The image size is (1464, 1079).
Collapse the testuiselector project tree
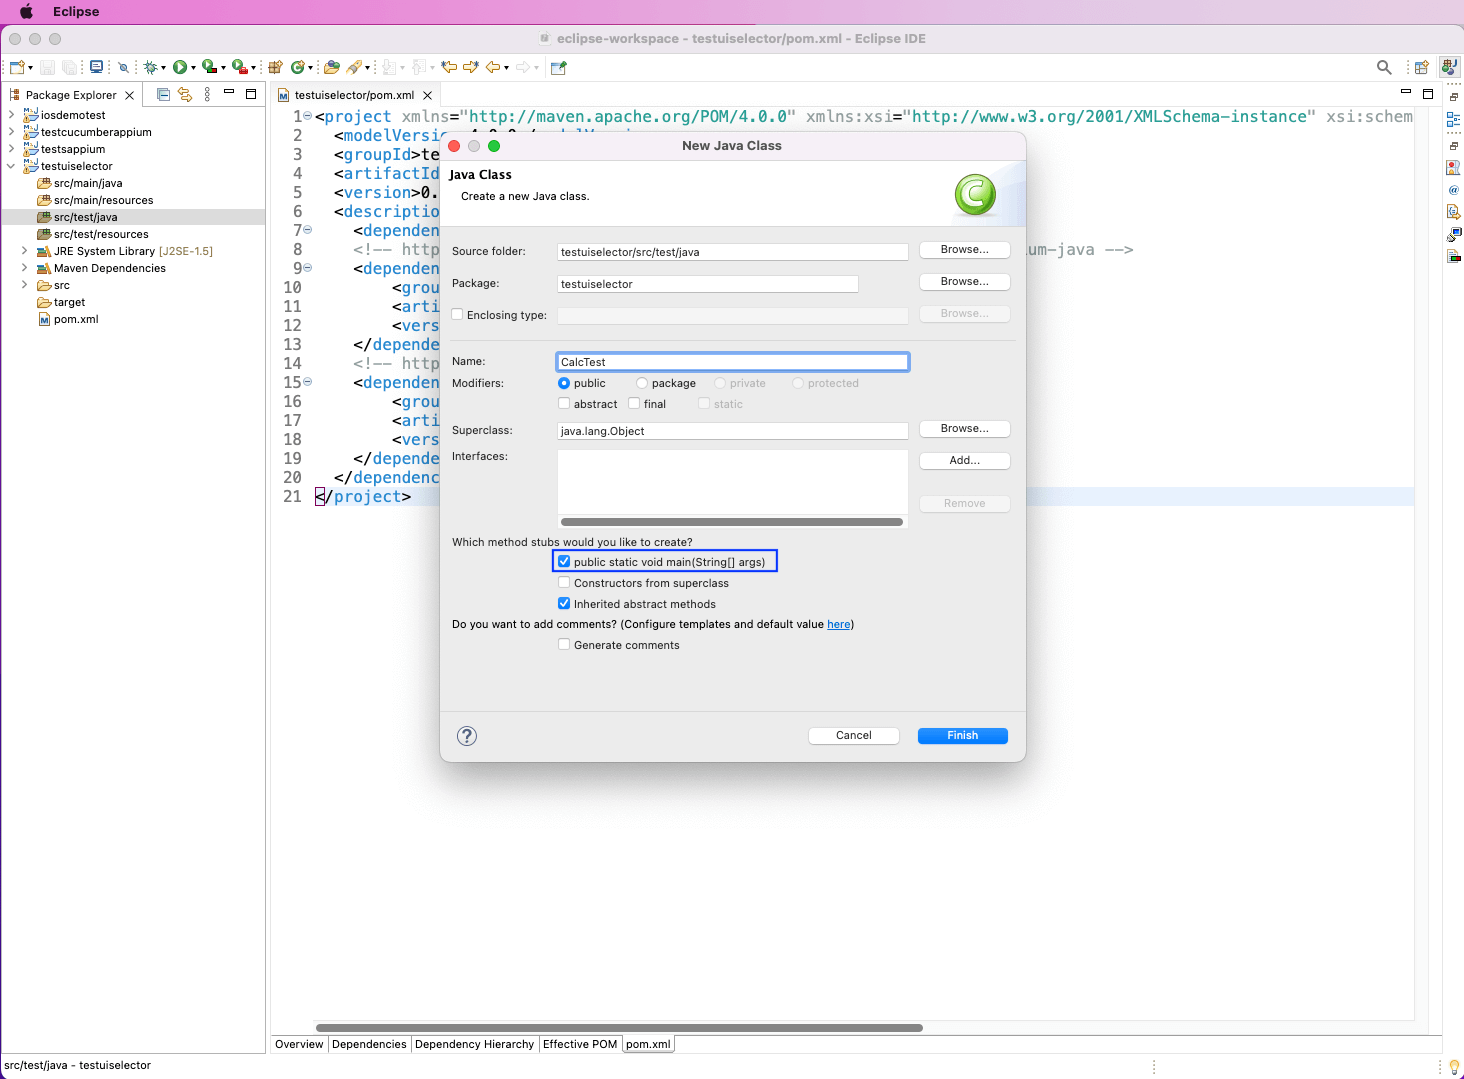[11, 166]
